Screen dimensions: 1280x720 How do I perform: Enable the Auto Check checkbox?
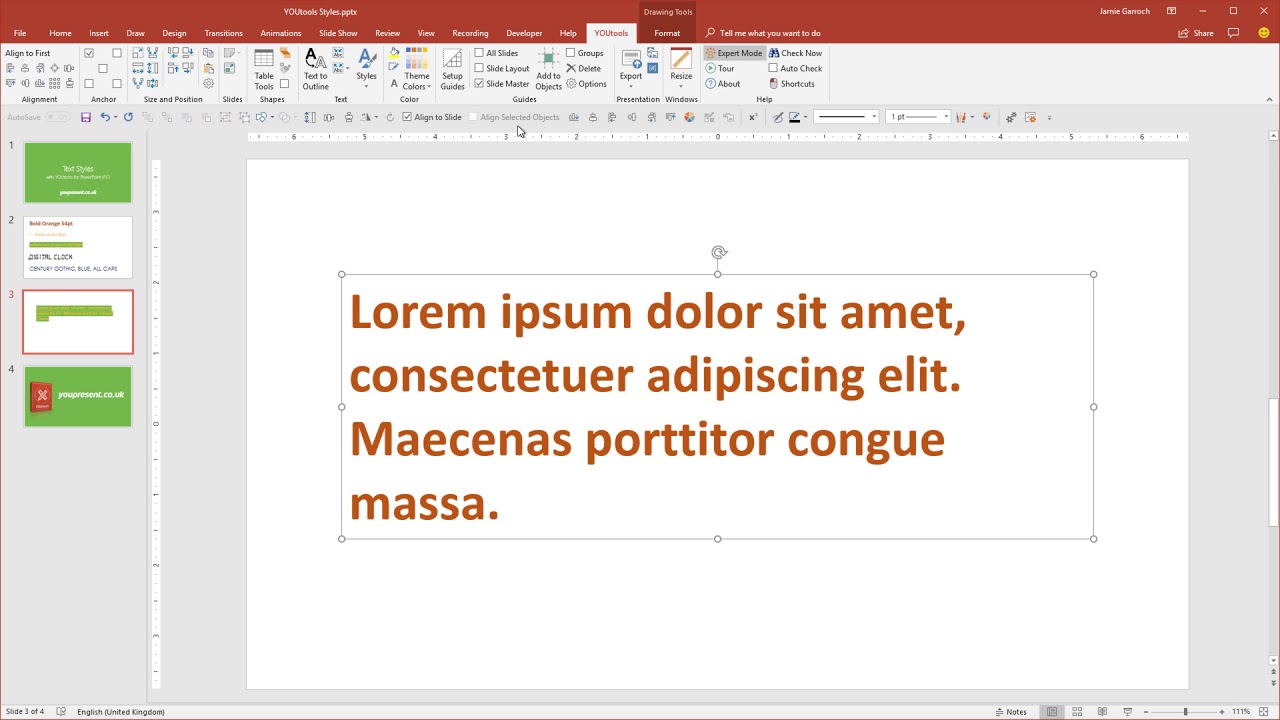click(773, 68)
